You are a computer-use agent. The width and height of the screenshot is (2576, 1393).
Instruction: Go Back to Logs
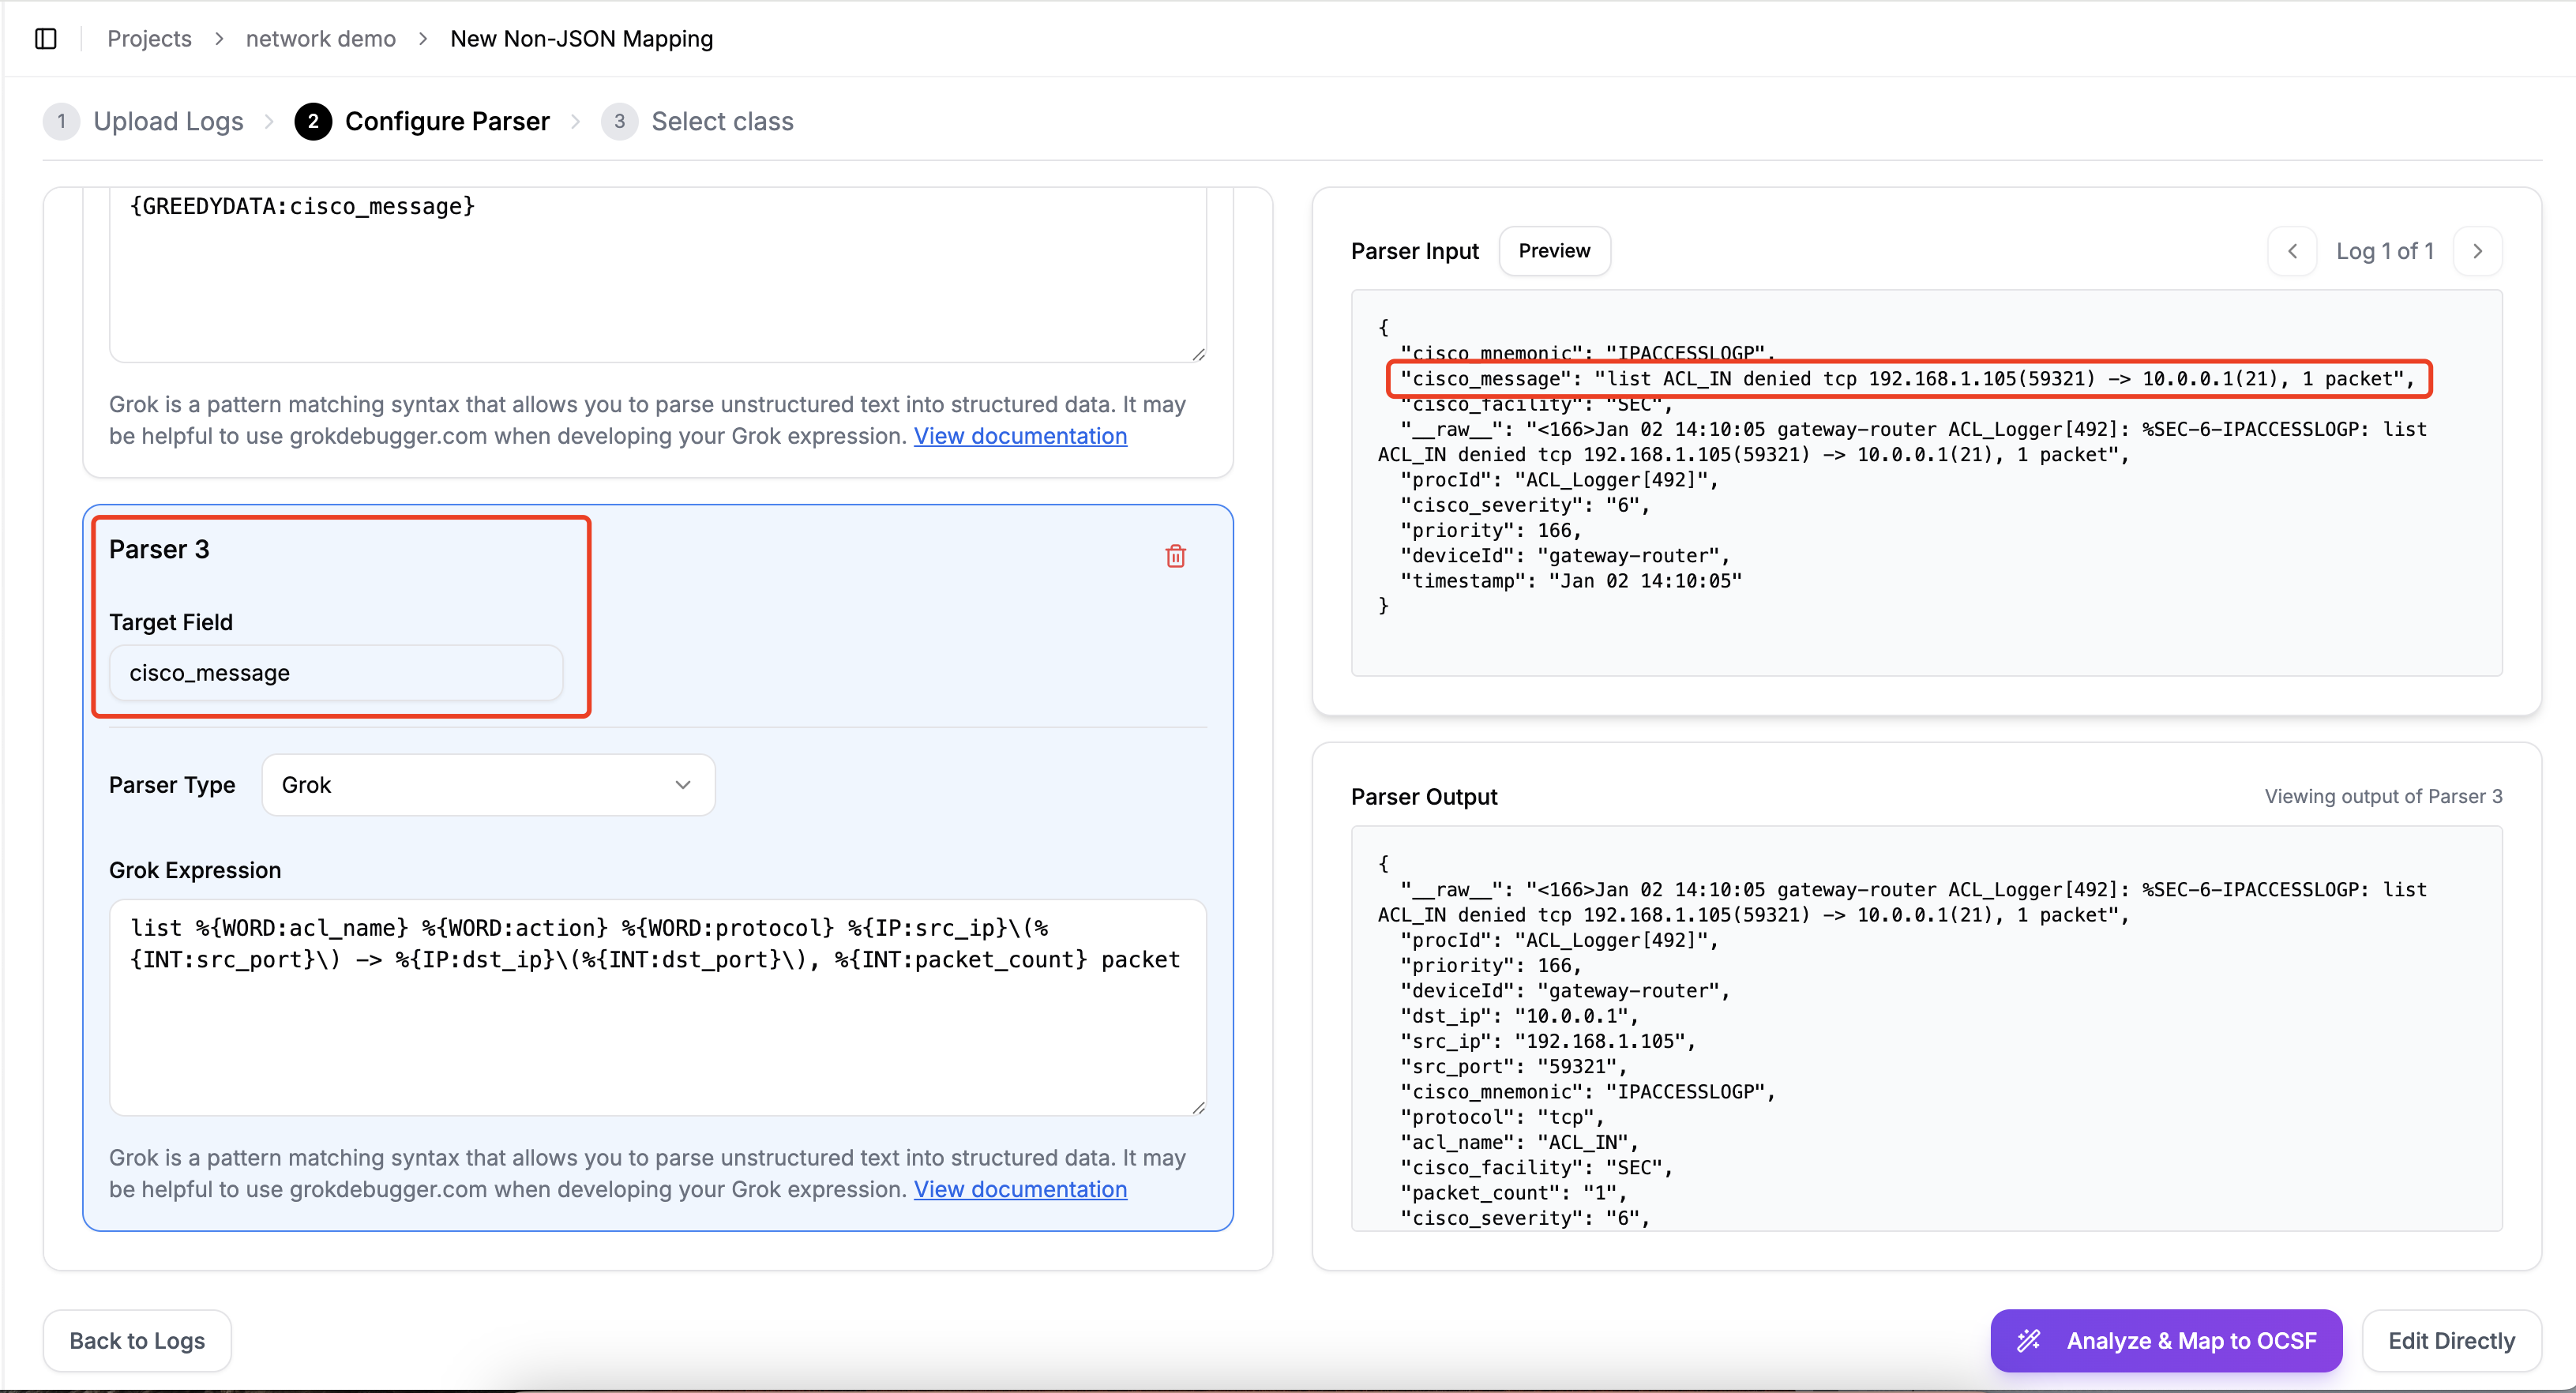(x=137, y=1340)
